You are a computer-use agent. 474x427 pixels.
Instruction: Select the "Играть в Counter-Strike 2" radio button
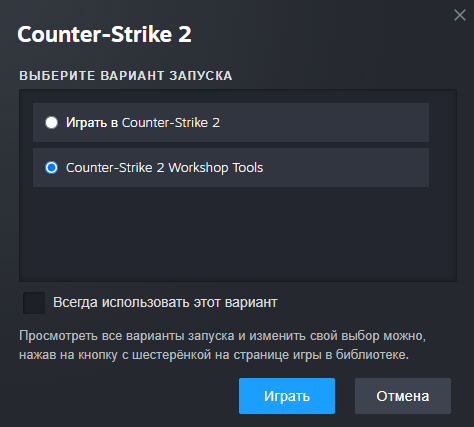(52, 122)
